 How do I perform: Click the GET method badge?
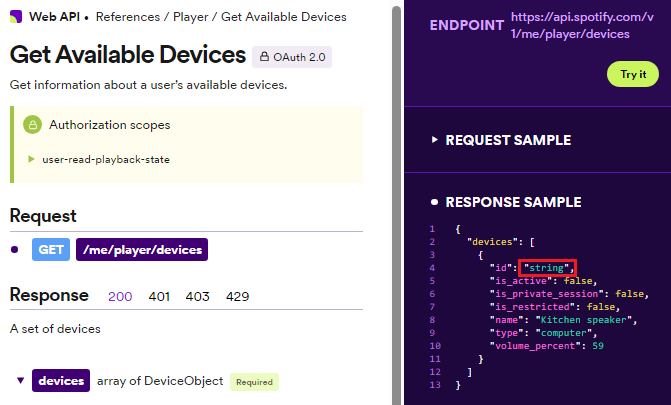tap(51, 250)
